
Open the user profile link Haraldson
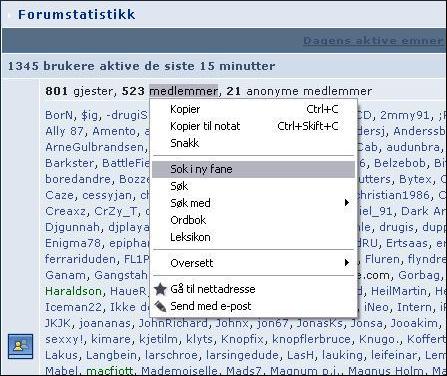(73, 291)
